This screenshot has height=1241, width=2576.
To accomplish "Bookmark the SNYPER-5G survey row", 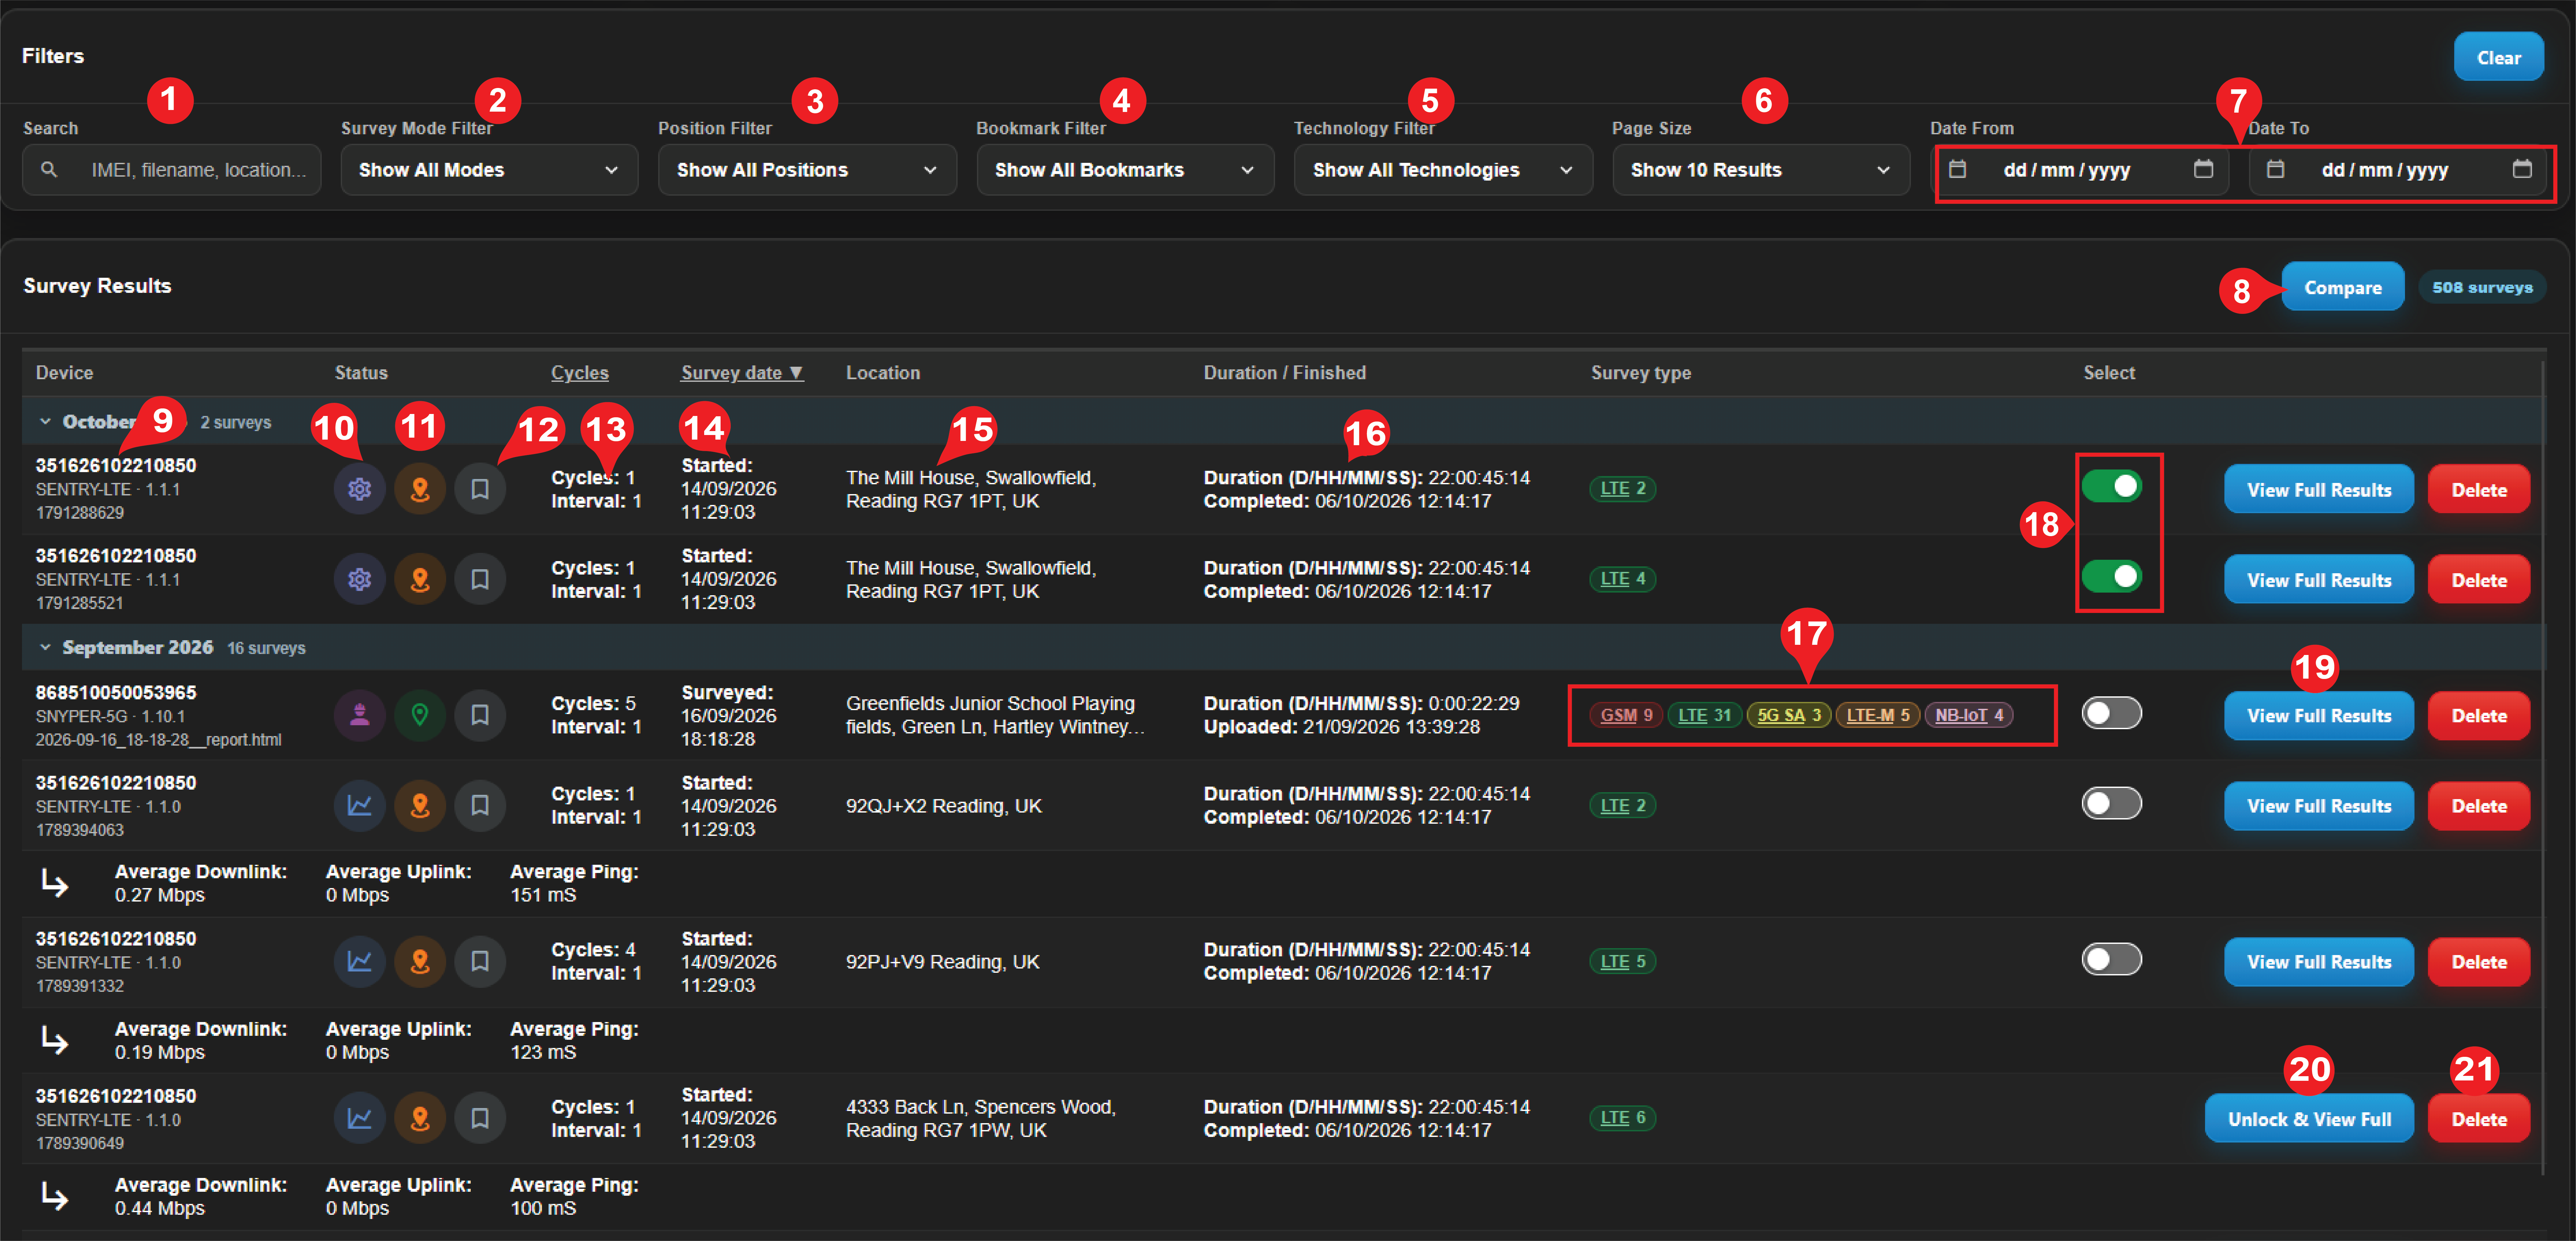I will [x=480, y=715].
